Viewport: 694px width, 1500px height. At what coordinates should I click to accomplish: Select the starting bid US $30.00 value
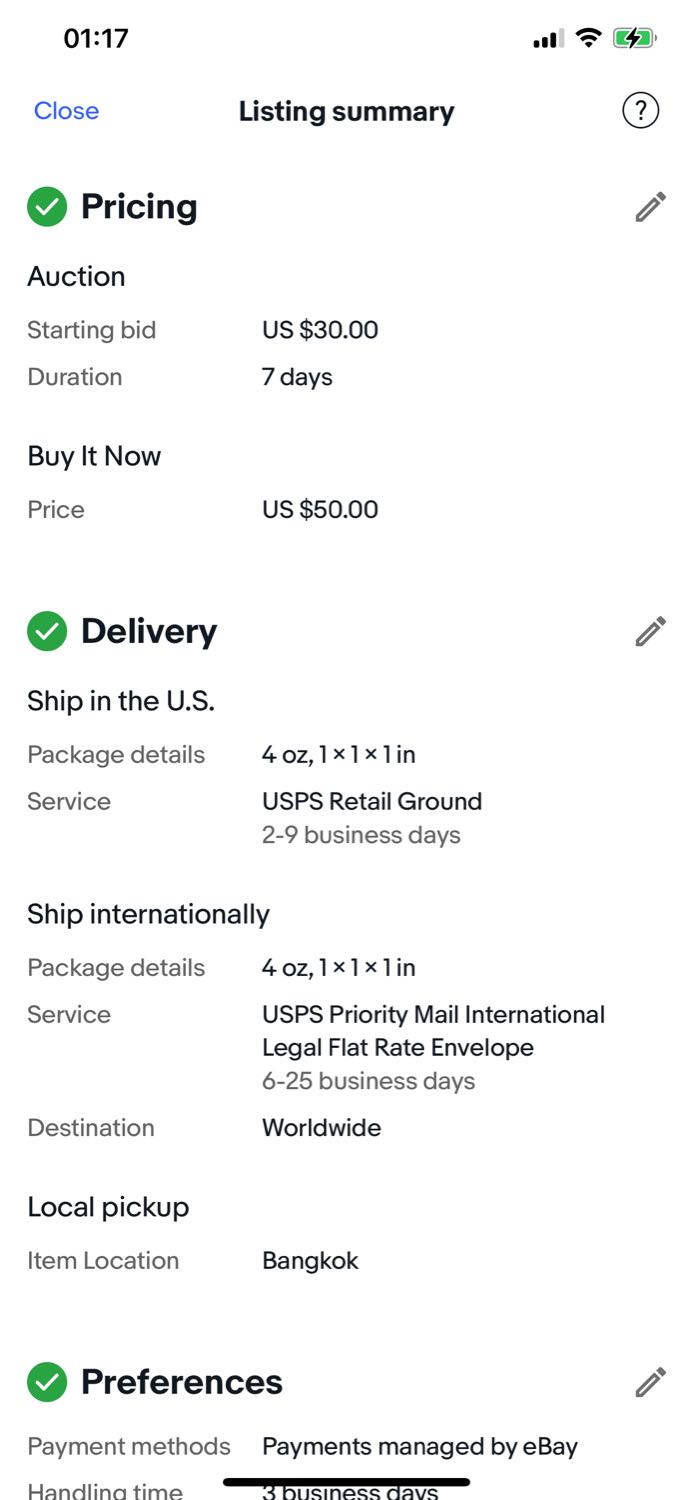[320, 330]
